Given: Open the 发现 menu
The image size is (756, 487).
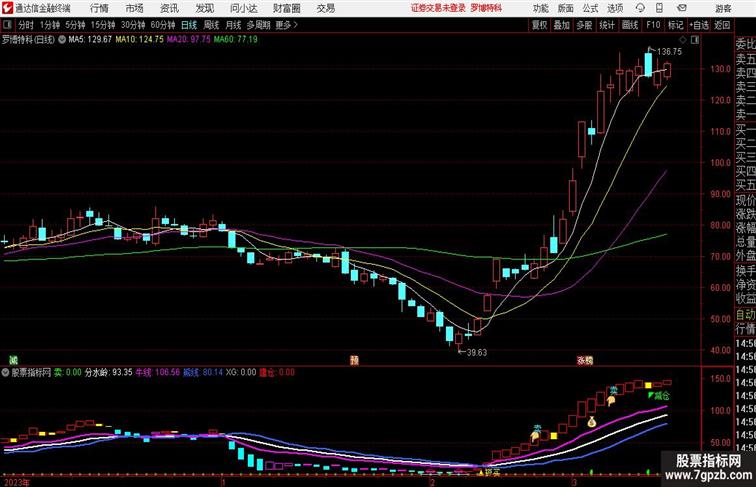Looking at the screenshot, I should tap(204, 8).
